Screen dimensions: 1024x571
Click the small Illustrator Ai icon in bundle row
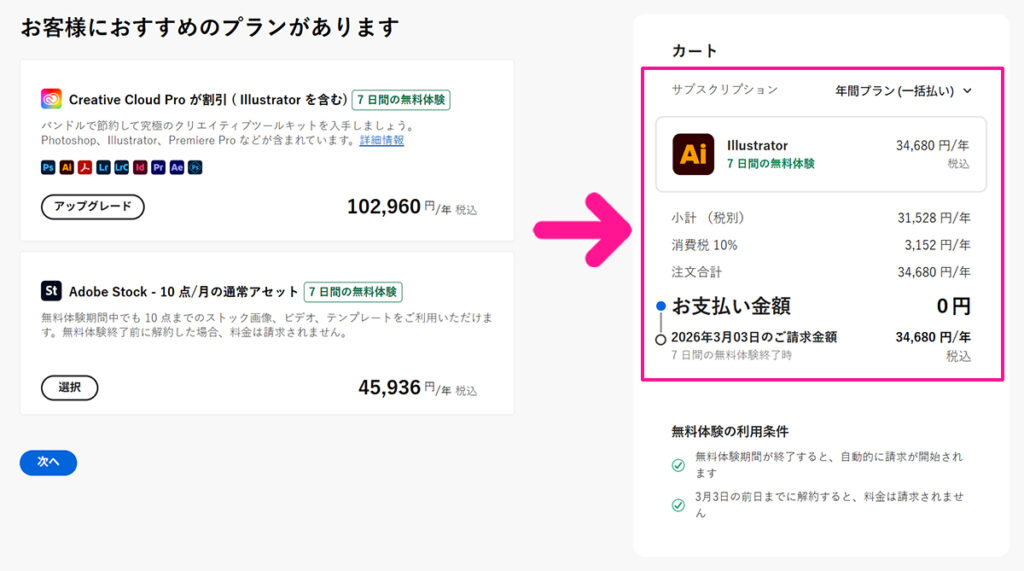click(67, 167)
